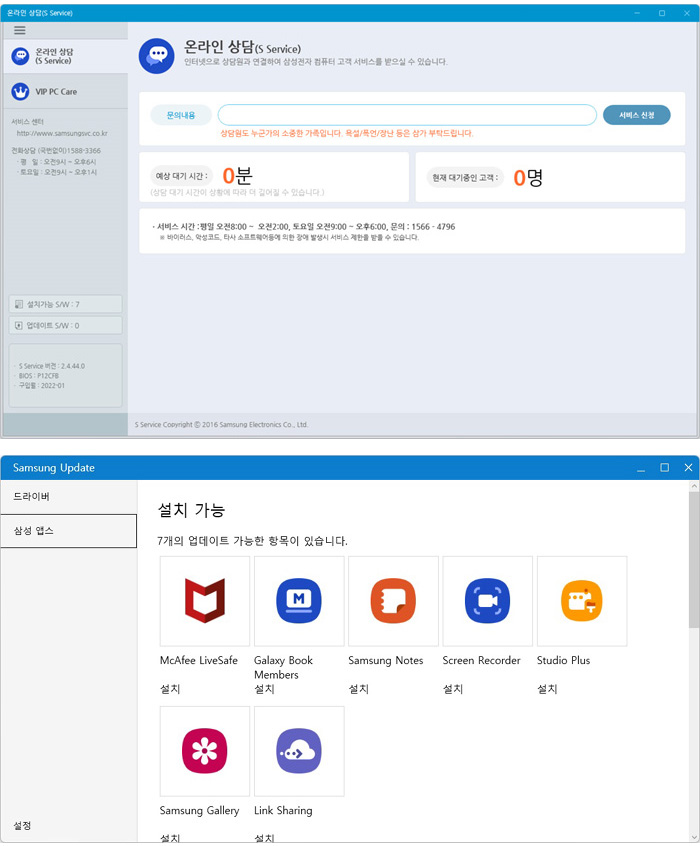Install Samsung Notes via 설치 link

click(358, 689)
